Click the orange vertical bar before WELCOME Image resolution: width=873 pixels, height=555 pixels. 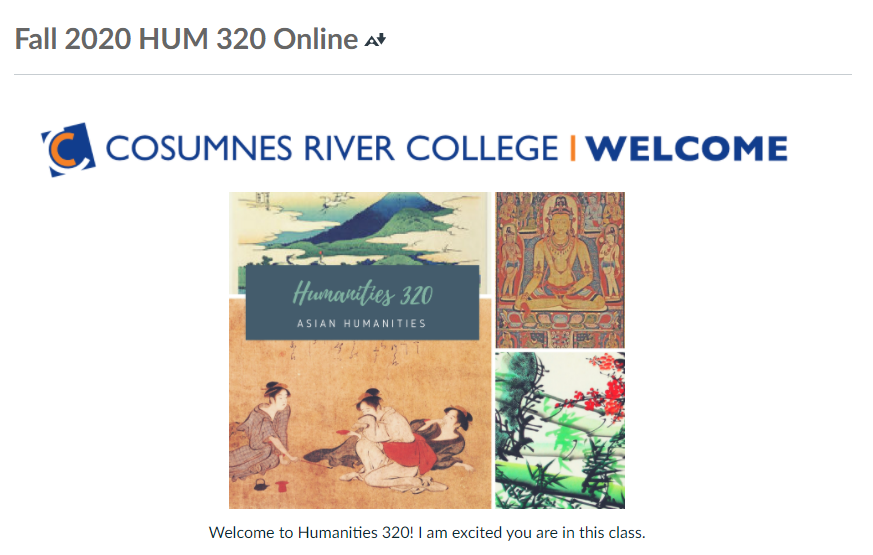click(x=572, y=148)
